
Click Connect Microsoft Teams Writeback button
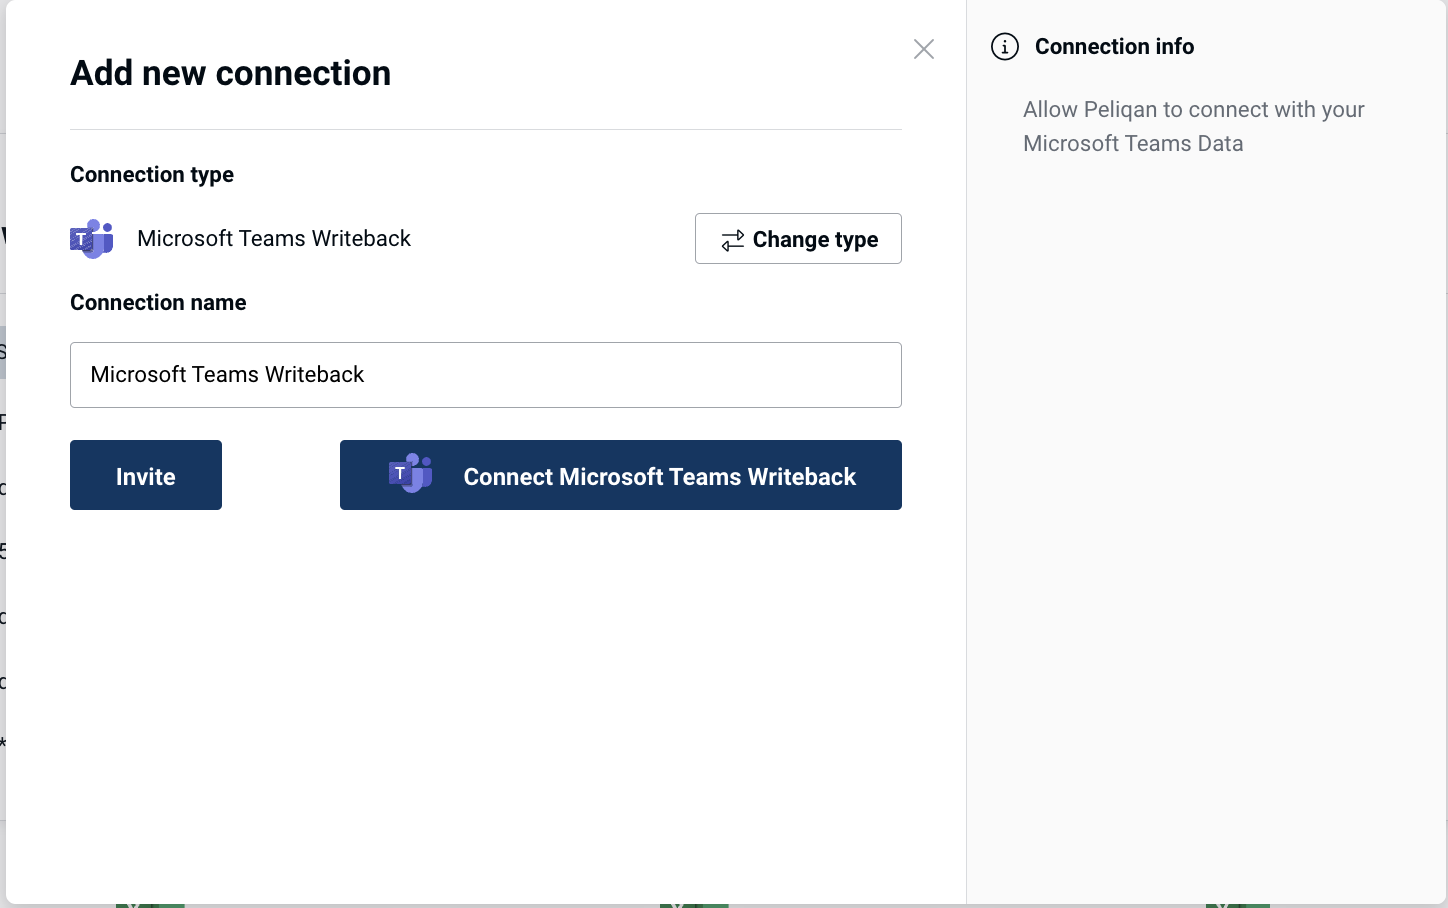click(621, 475)
